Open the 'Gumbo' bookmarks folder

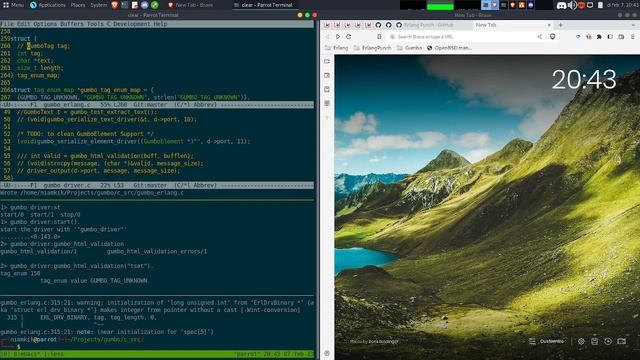point(409,48)
